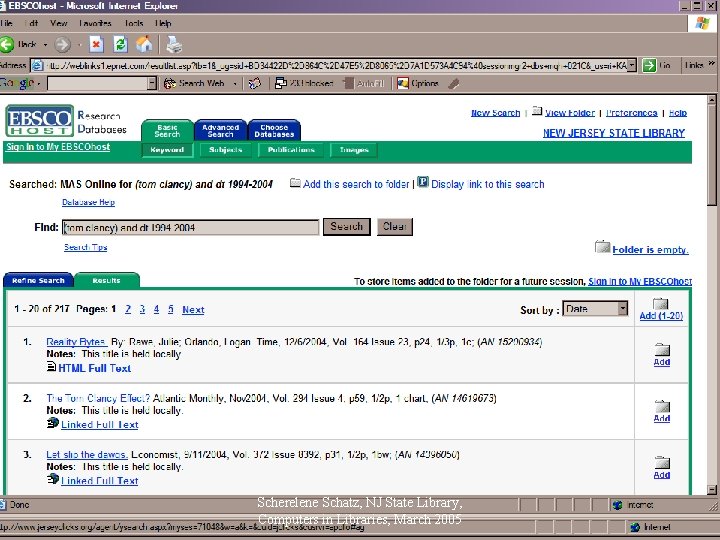
Task: Click the View Folder icon
Action: pos(537,111)
